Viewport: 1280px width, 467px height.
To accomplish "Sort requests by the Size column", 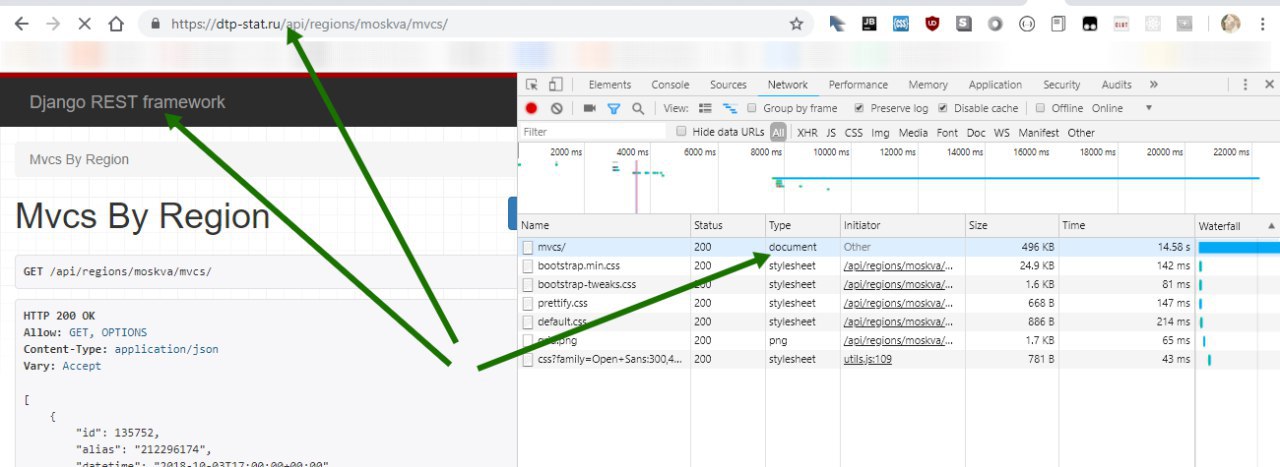I will [1012, 226].
